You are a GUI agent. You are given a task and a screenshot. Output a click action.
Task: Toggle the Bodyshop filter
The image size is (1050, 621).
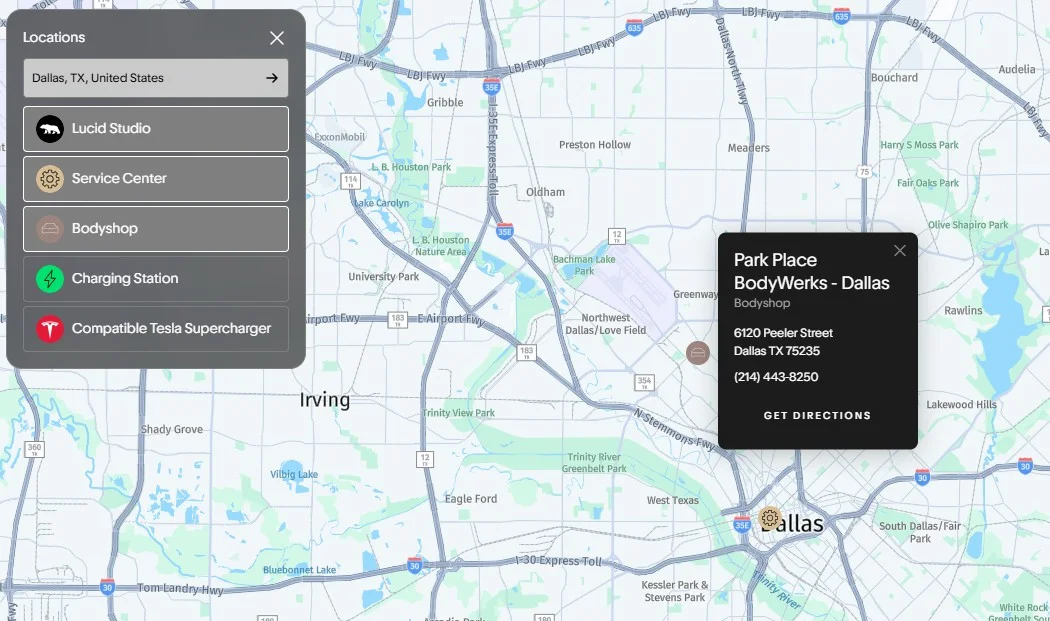tap(156, 229)
